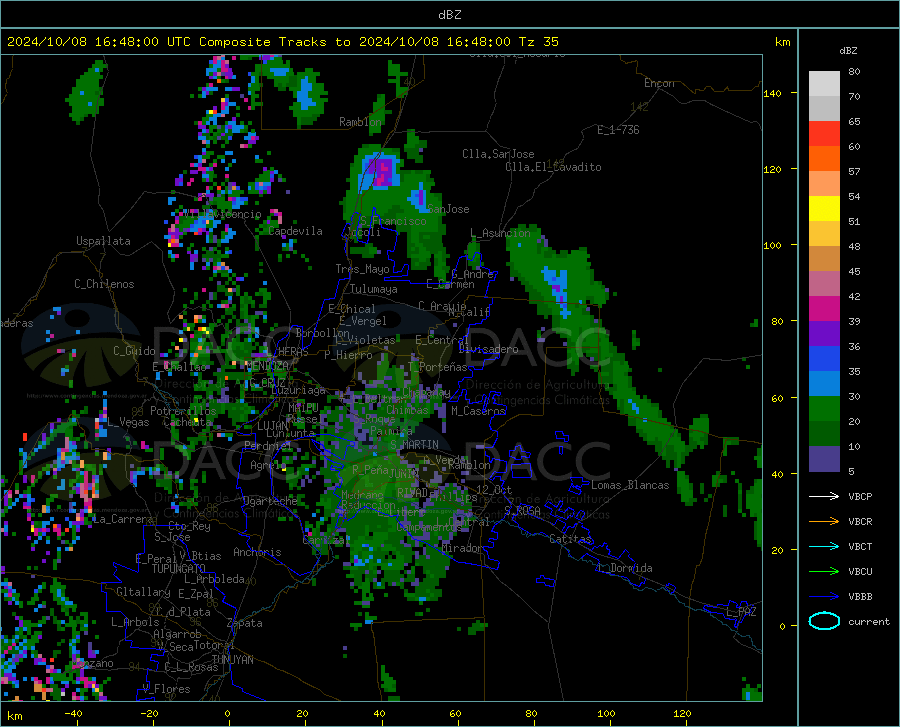Click the Anchoris map label
900x727 pixels.
click(x=257, y=552)
